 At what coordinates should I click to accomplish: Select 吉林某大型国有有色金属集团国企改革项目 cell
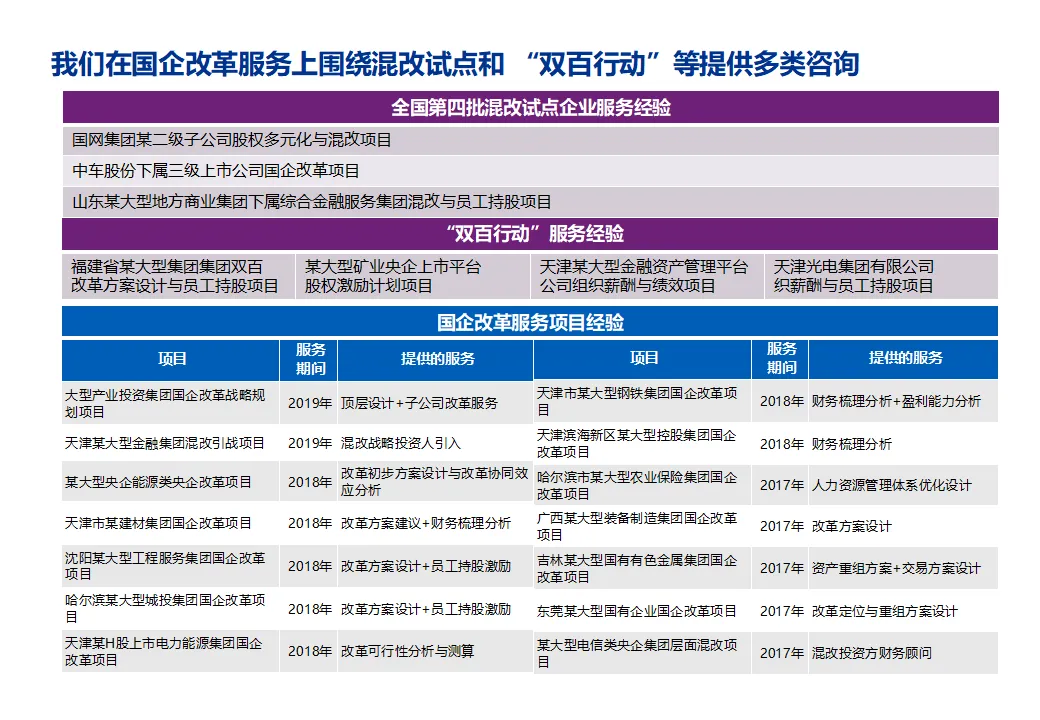coord(643,568)
